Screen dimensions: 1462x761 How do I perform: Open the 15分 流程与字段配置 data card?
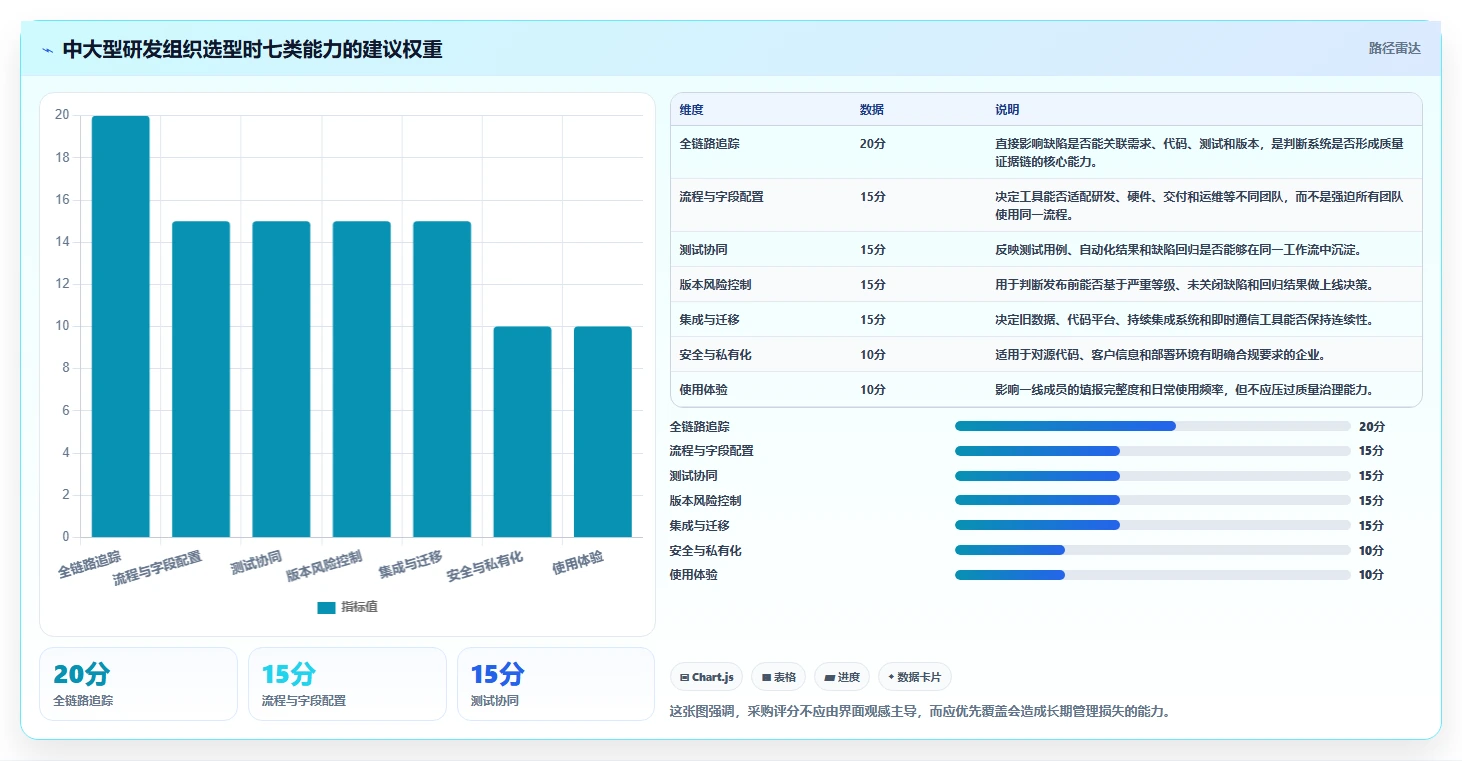(347, 684)
